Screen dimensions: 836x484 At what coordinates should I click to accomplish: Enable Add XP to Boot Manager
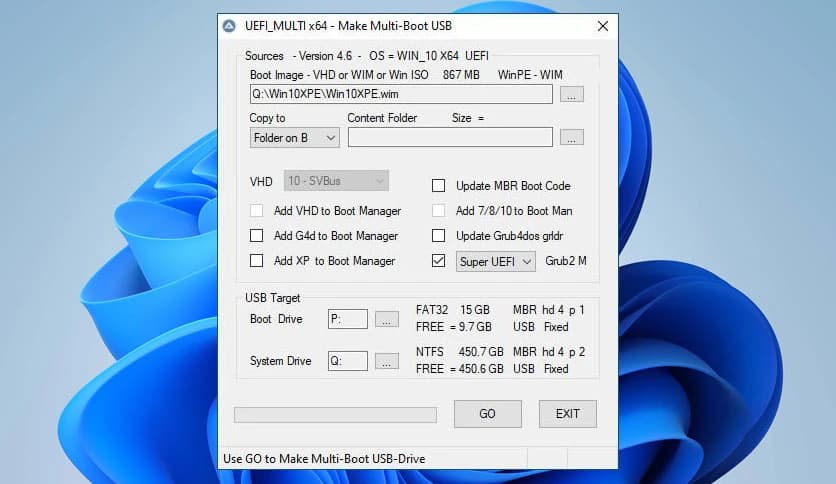coord(256,261)
